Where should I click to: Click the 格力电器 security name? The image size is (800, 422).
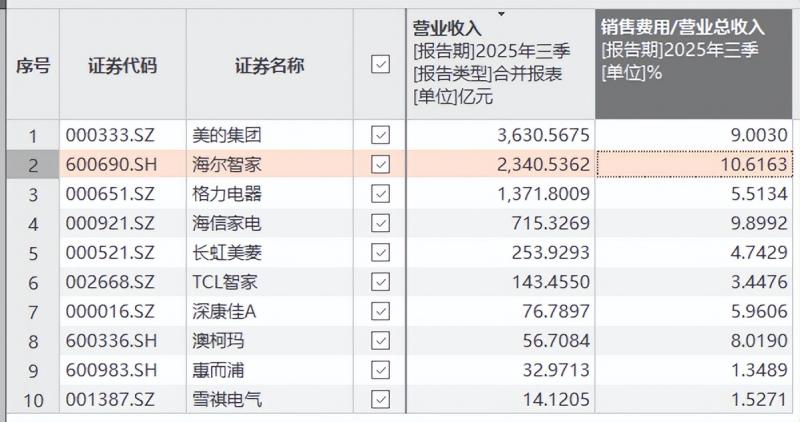click(x=227, y=194)
